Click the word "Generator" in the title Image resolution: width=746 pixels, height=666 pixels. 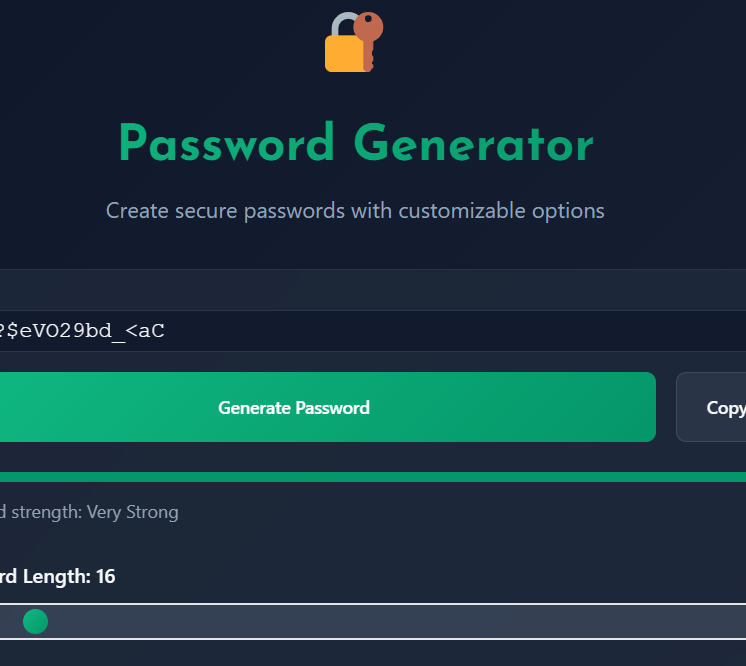pyautogui.click(x=476, y=145)
